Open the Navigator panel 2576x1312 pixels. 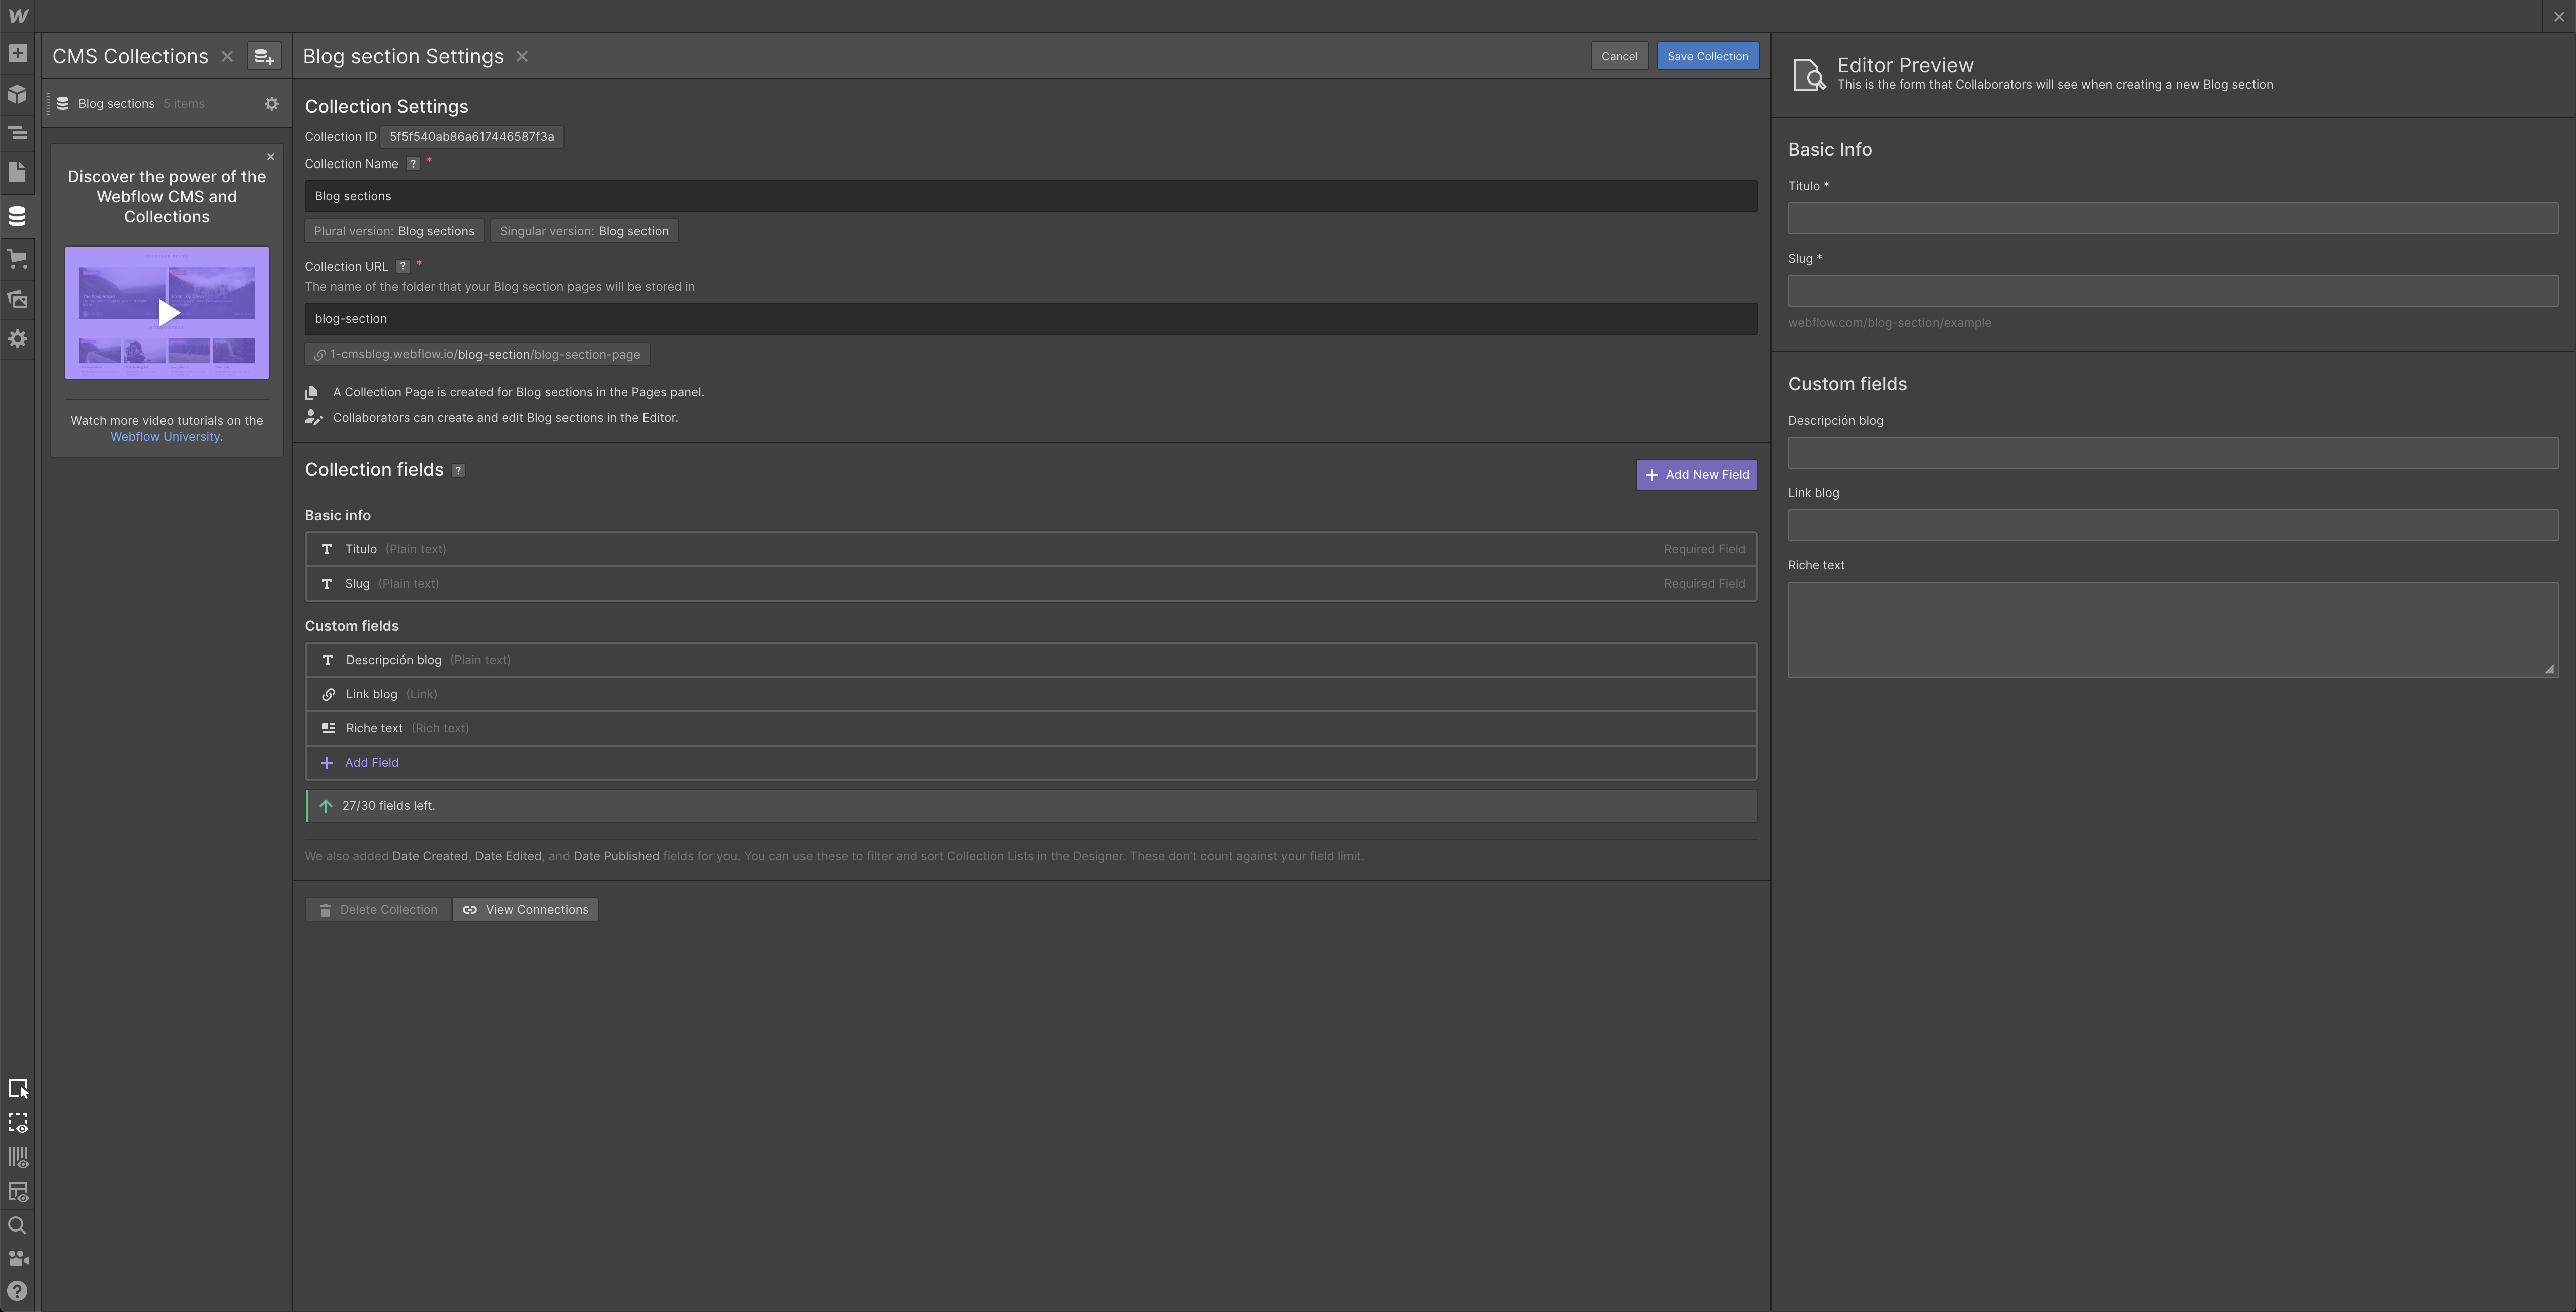[x=17, y=132]
